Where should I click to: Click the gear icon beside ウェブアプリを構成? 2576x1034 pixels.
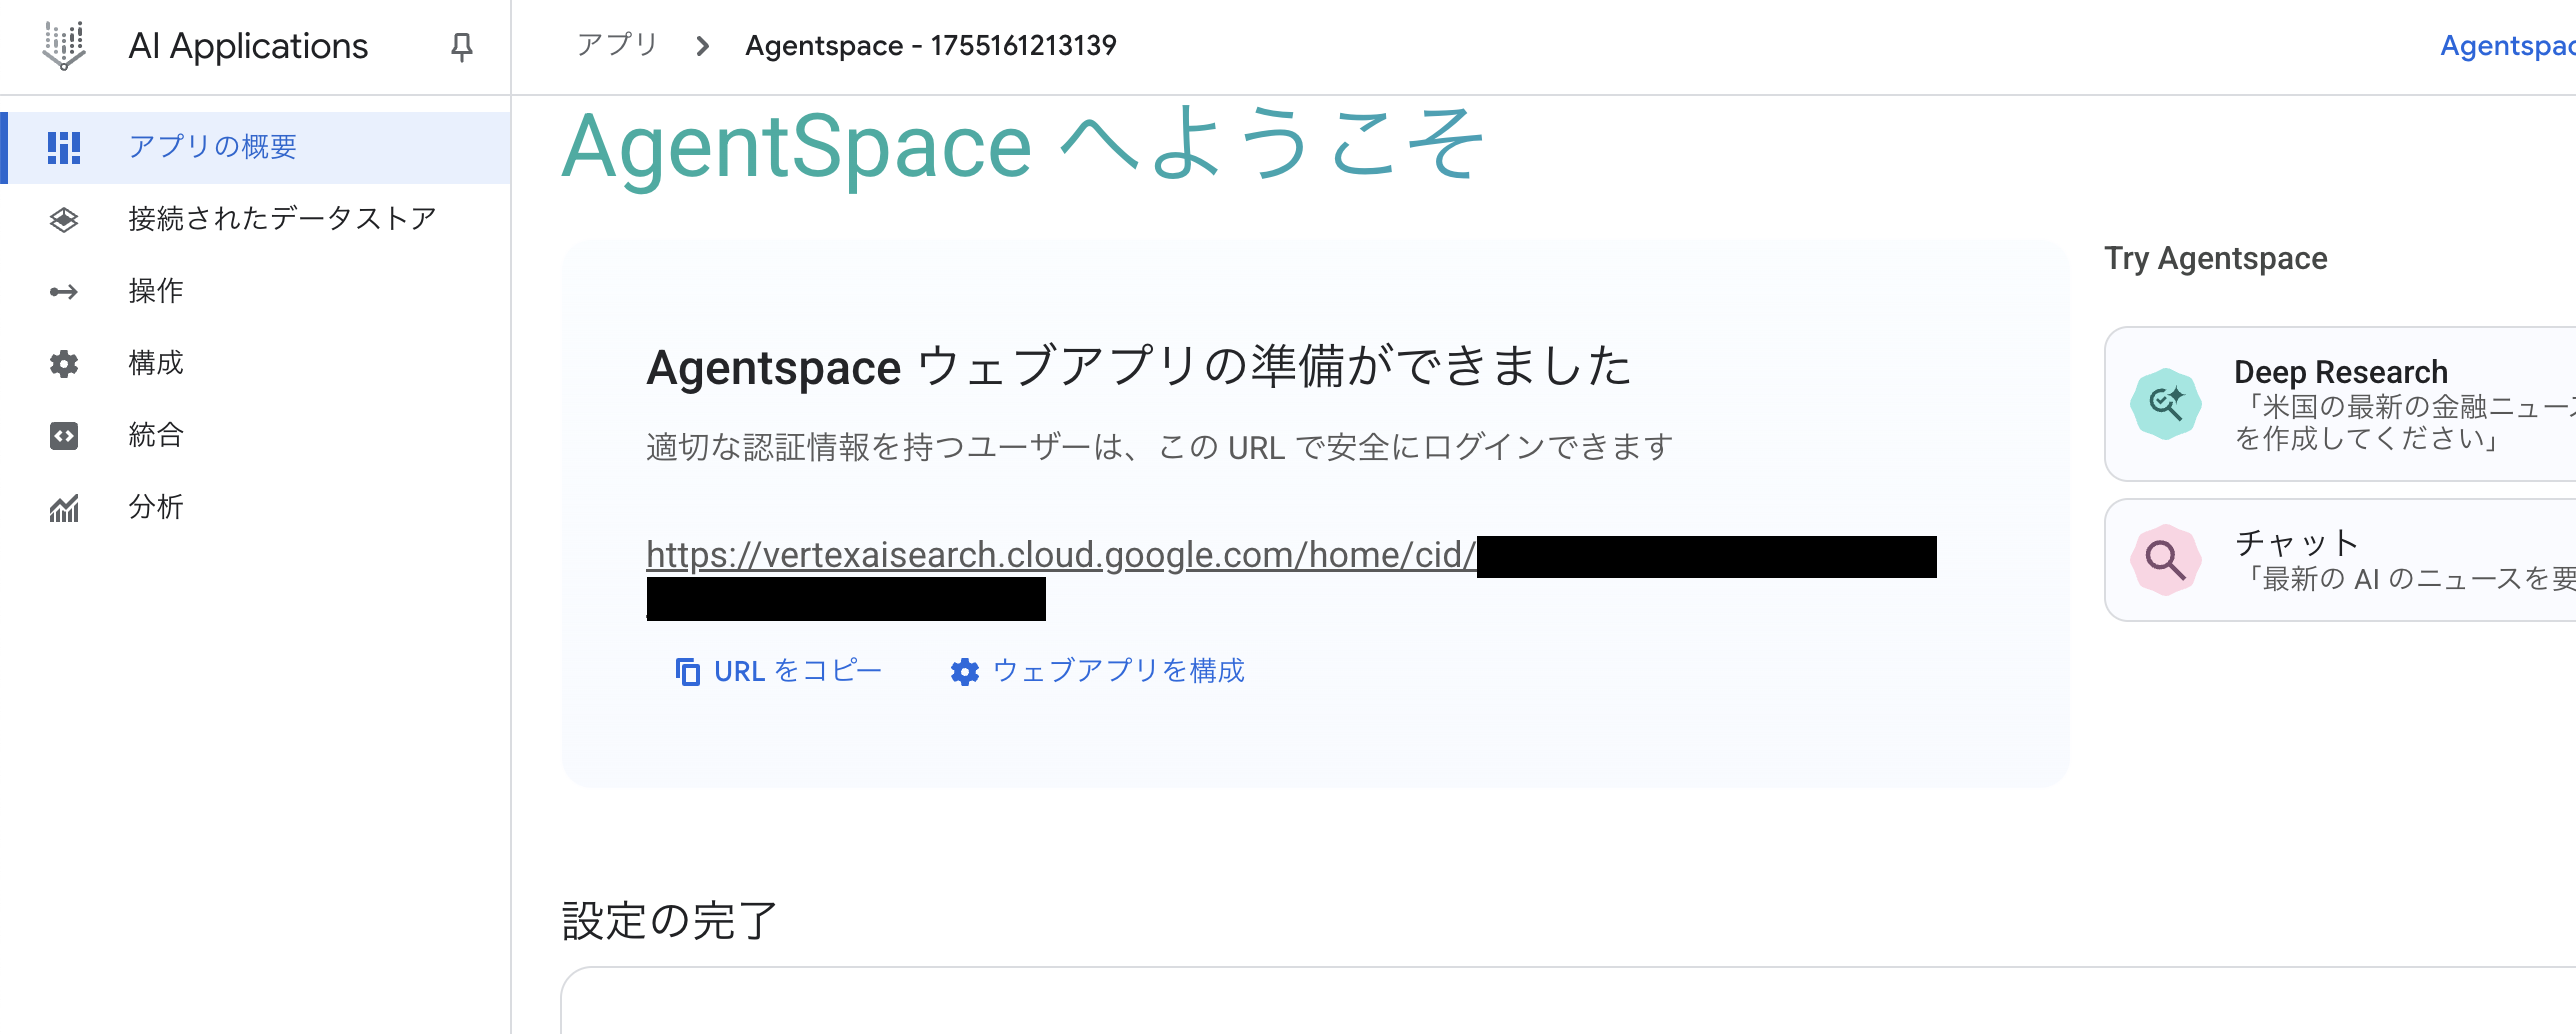point(964,671)
